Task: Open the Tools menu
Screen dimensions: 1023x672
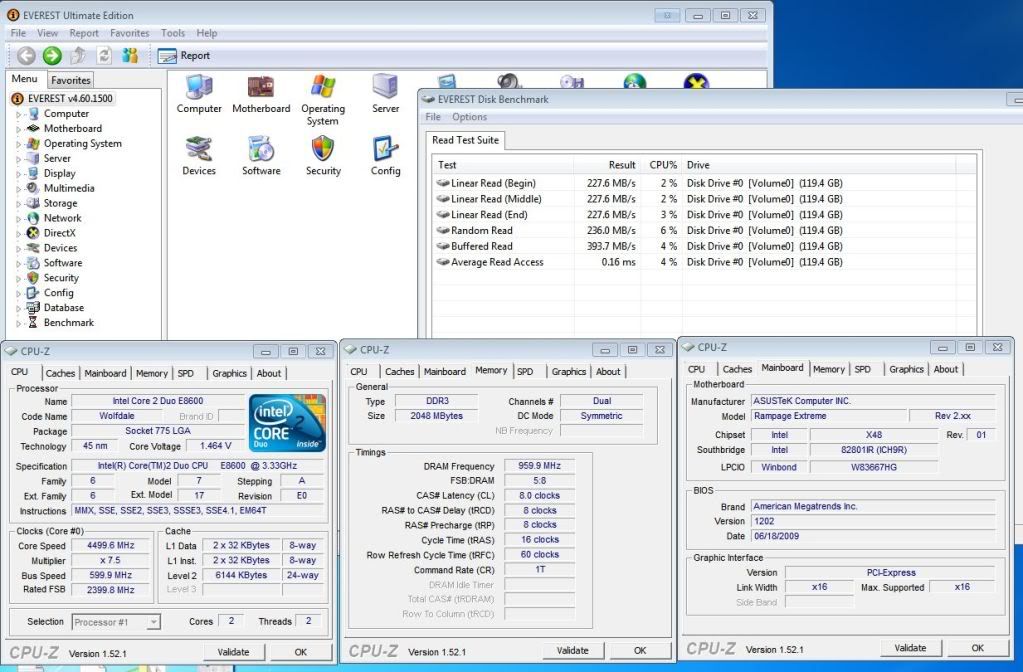Action: coord(173,33)
